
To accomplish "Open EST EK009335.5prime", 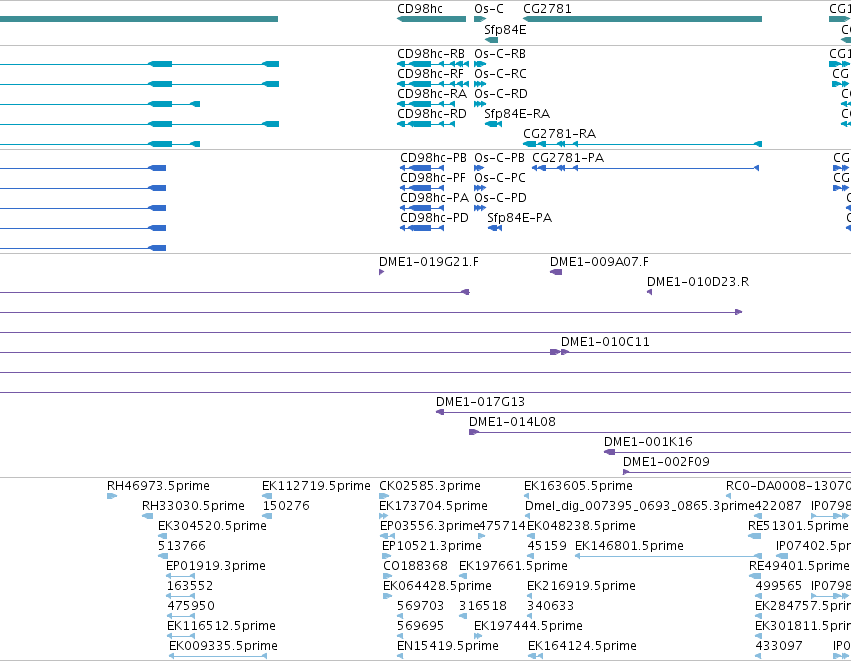I will click(x=223, y=647).
